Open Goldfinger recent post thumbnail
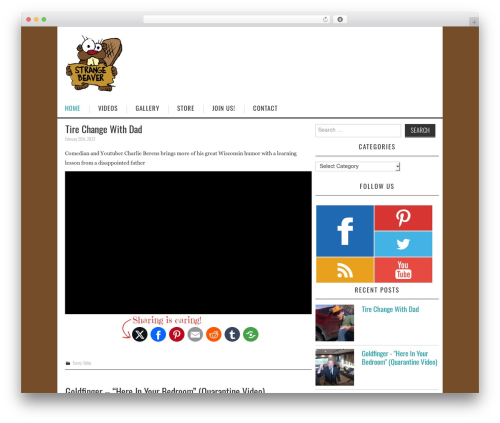 (x=335, y=367)
